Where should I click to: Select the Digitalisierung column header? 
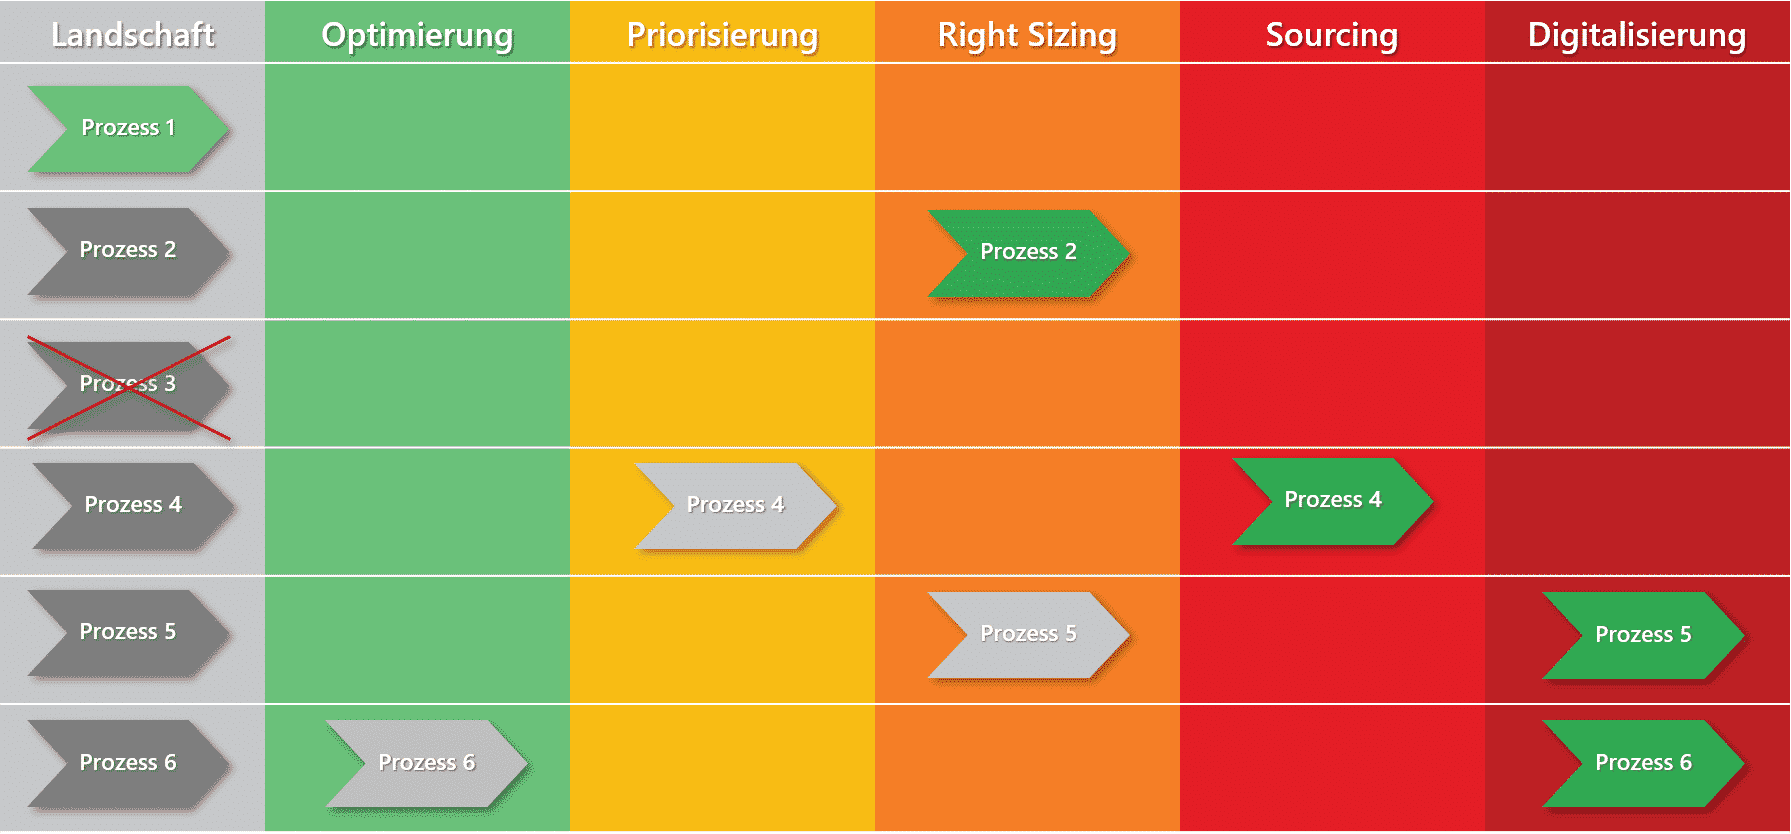tap(1637, 34)
